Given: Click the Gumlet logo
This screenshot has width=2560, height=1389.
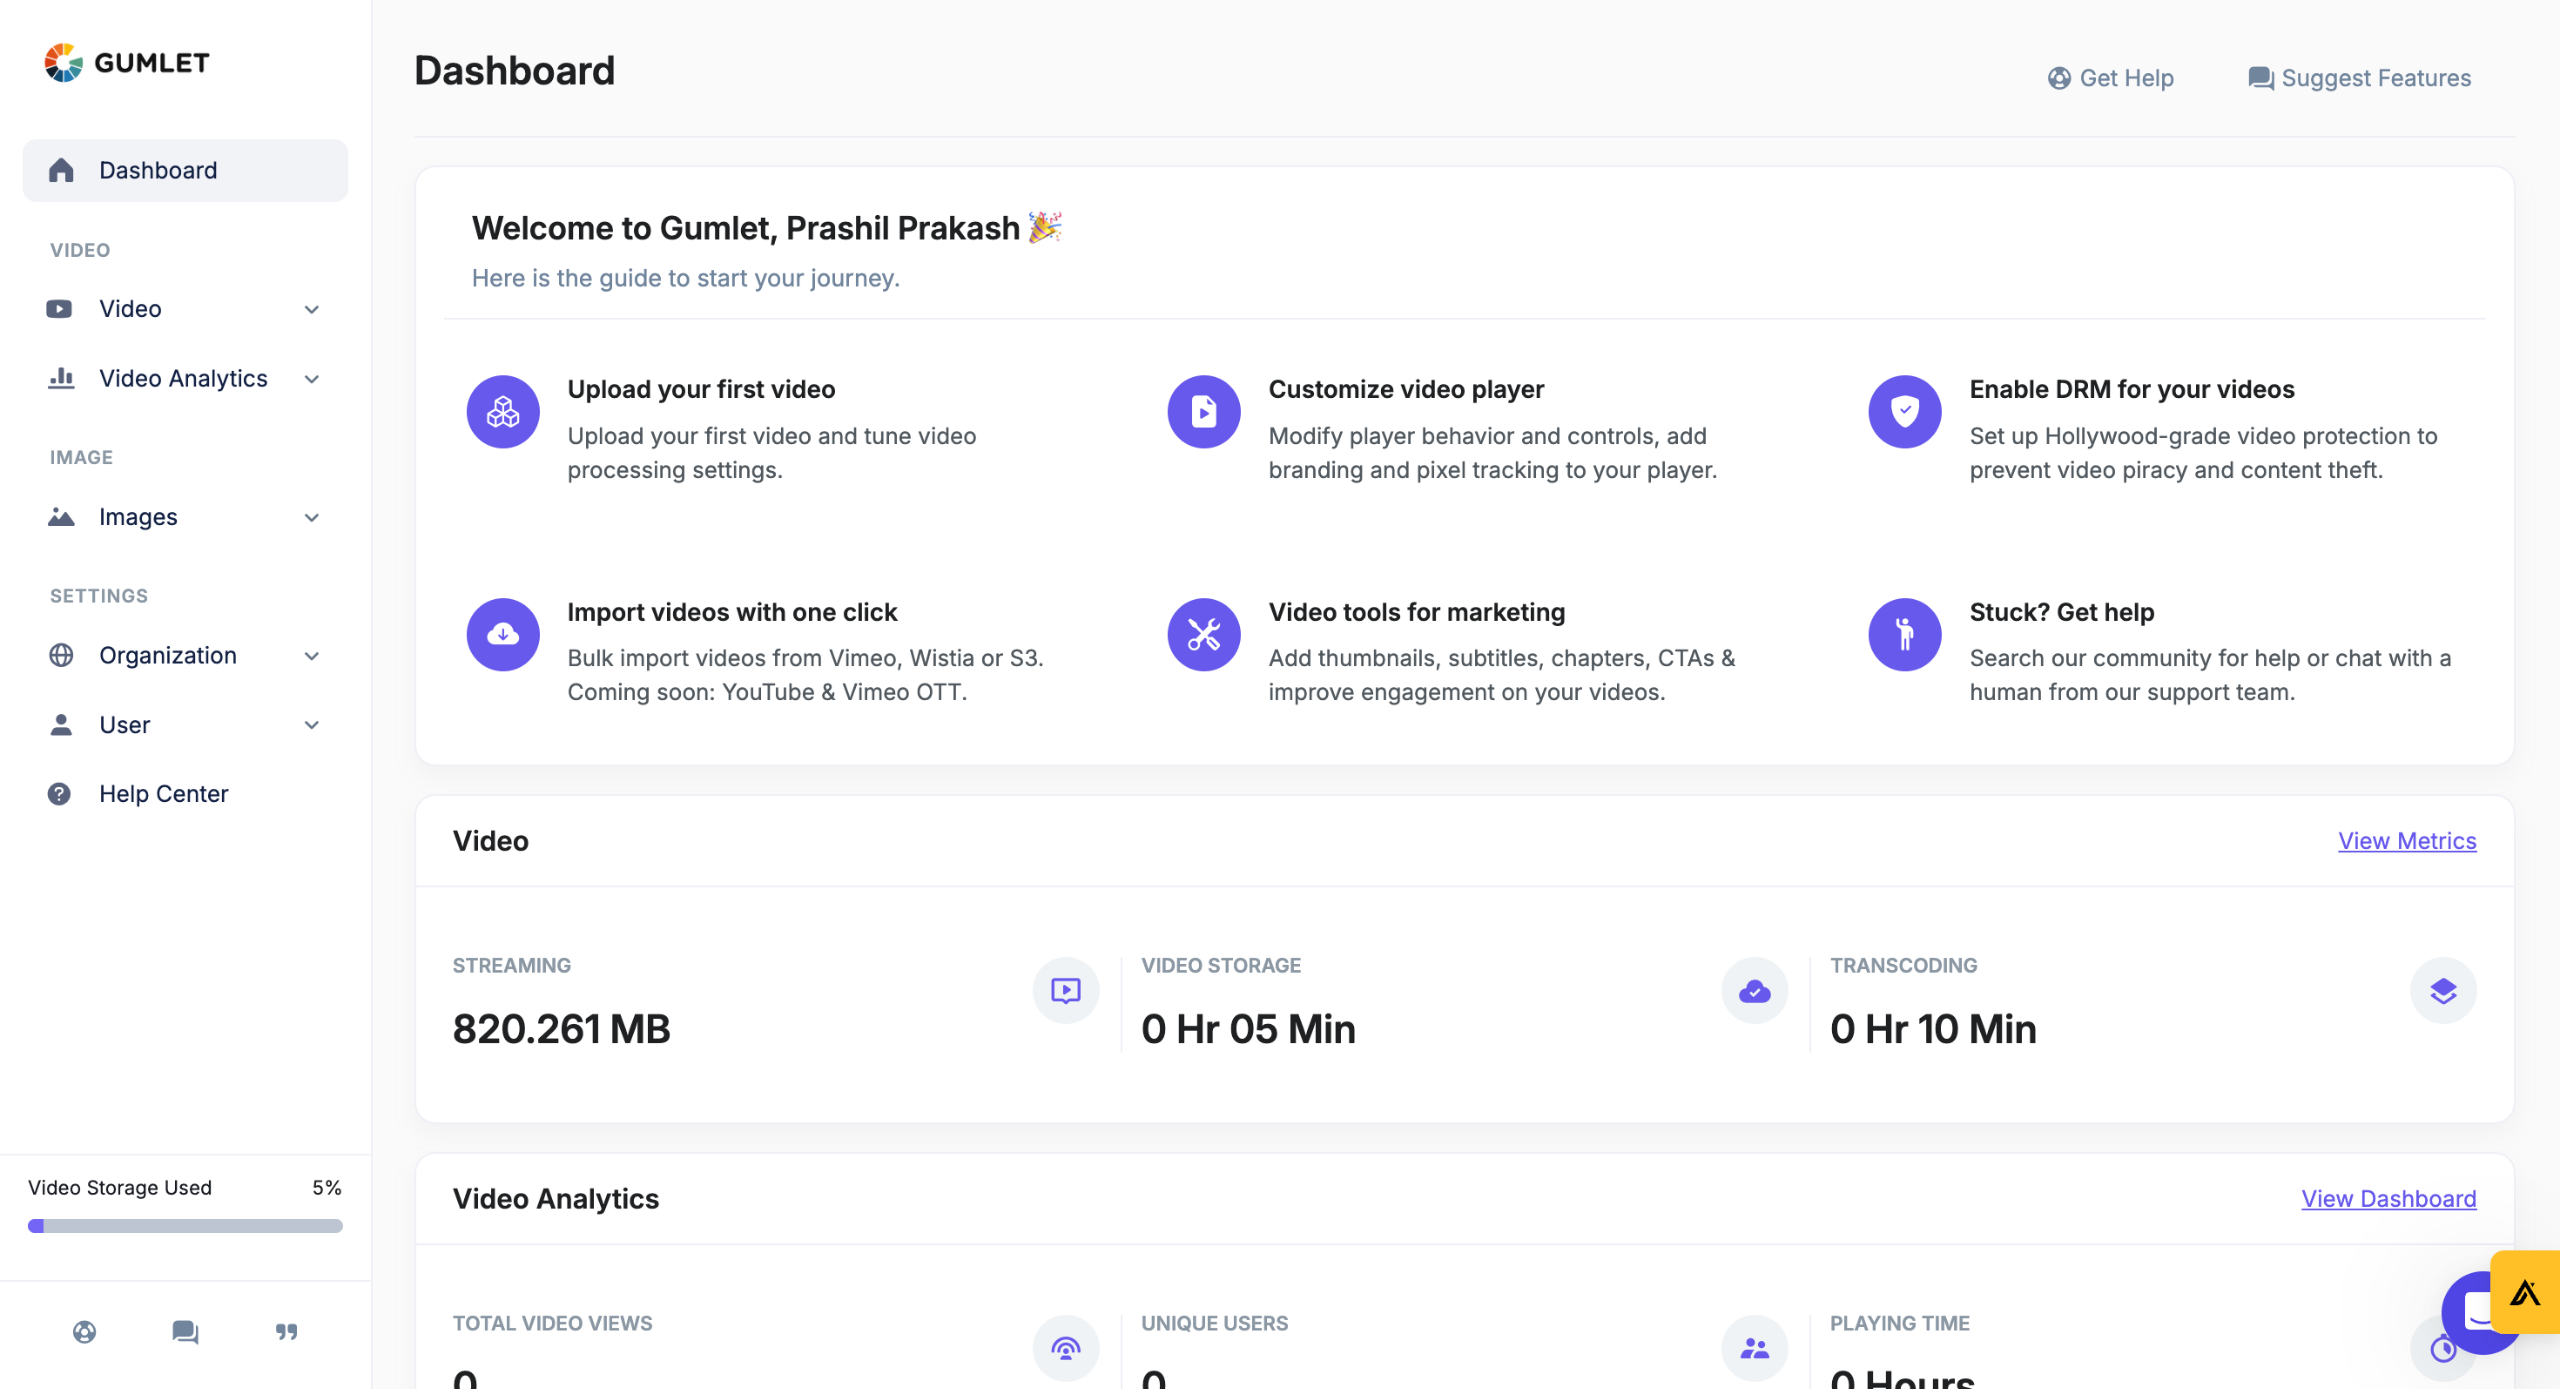Looking at the screenshot, I should pos(127,63).
